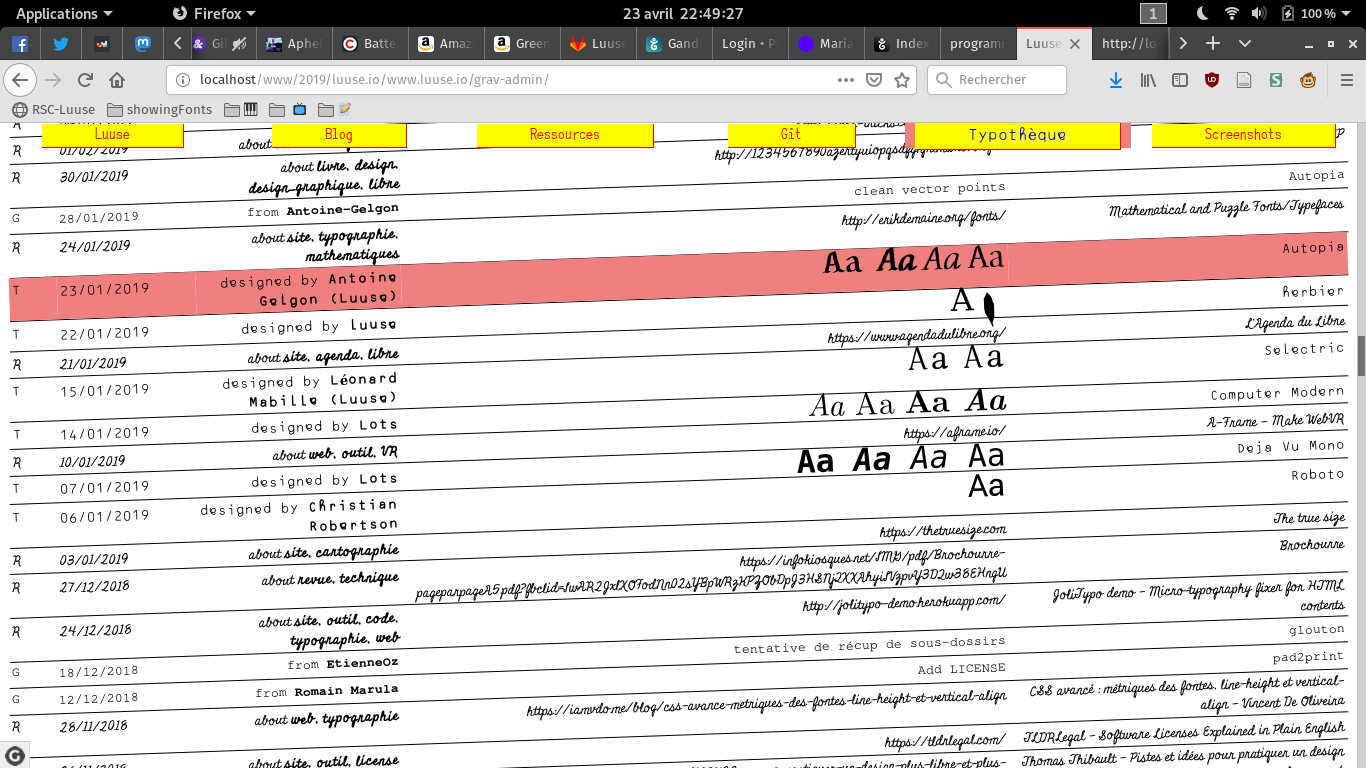1366x768 pixels.
Task: Open the Downloads arrow in toolbar
Action: [x=1116, y=80]
